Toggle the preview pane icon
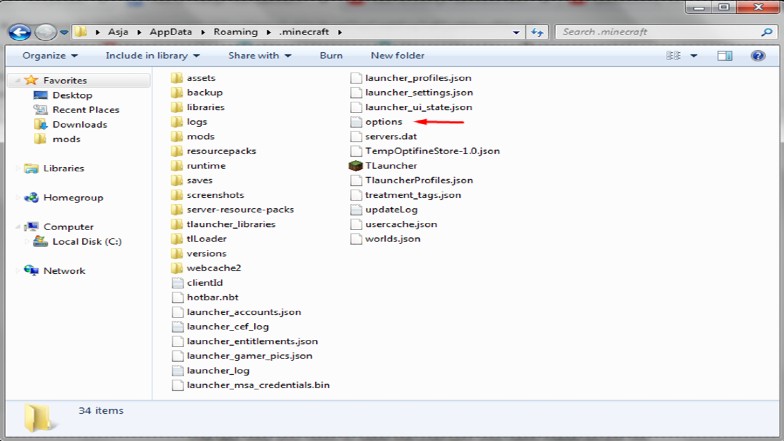 tap(724, 56)
